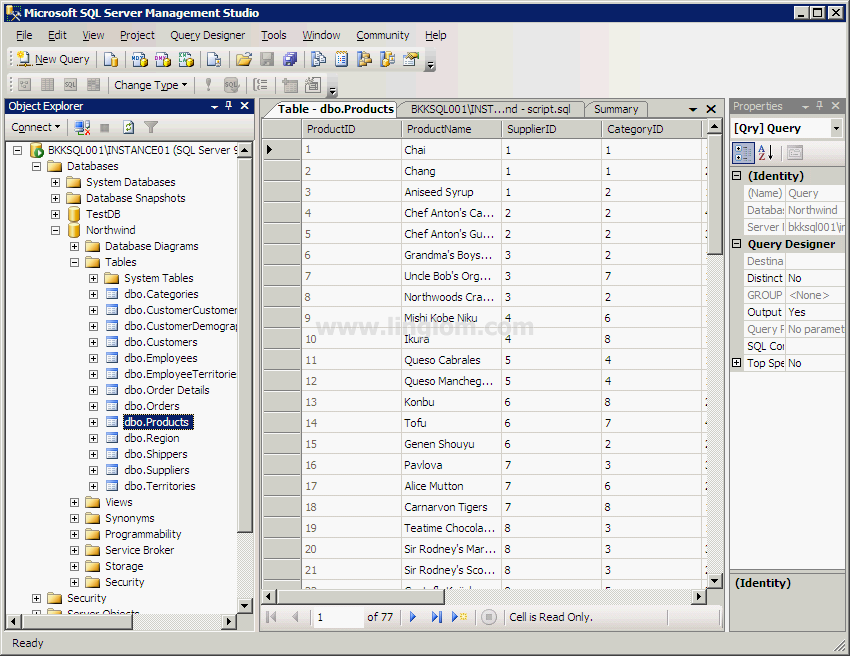
Task: Open the [Qry] Query object dropdown
Action: point(836,128)
